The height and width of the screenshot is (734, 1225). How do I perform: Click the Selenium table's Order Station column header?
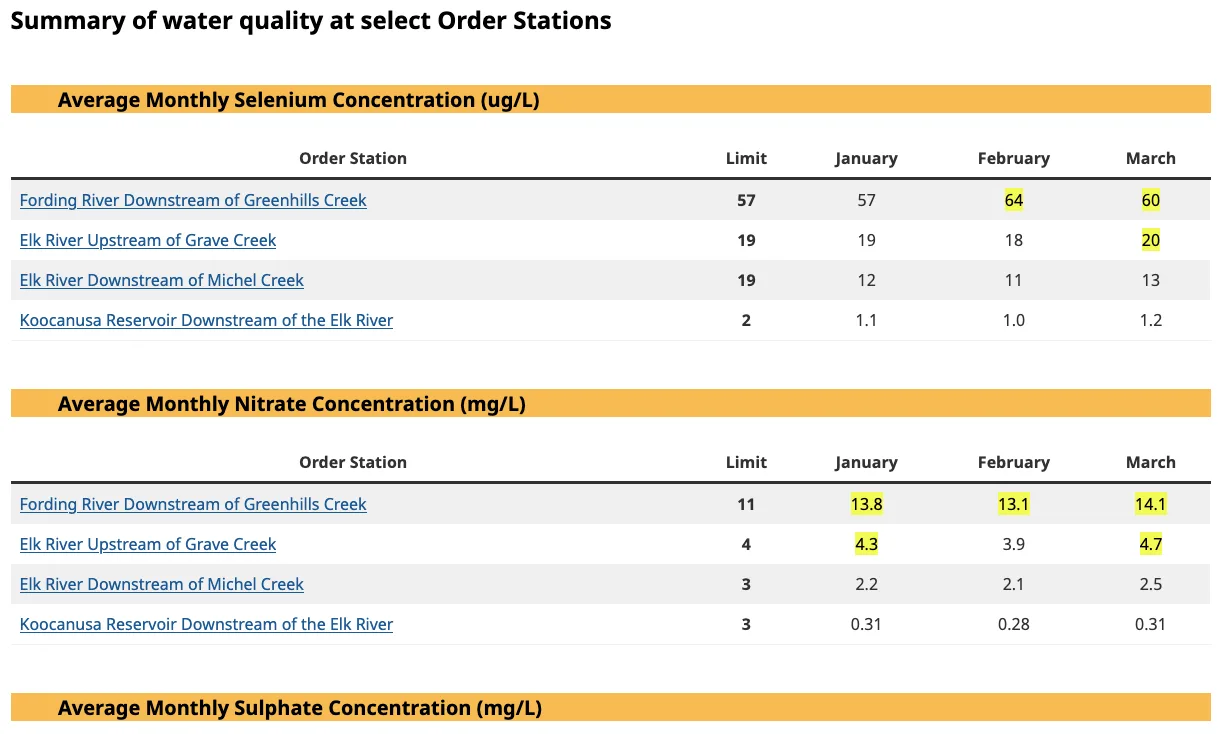(x=353, y=158)
